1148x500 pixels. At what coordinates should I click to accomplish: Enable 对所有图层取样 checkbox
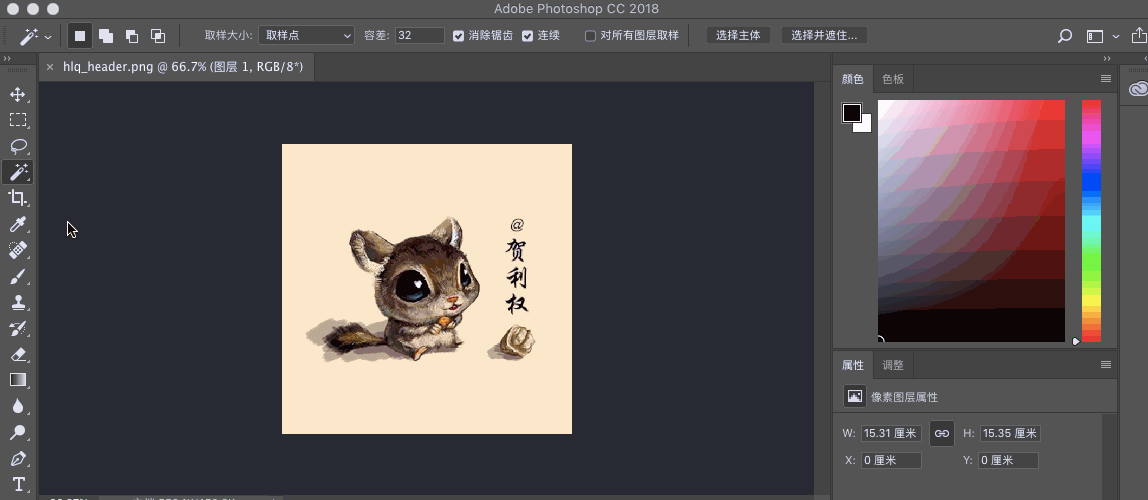tap(590, 36)
